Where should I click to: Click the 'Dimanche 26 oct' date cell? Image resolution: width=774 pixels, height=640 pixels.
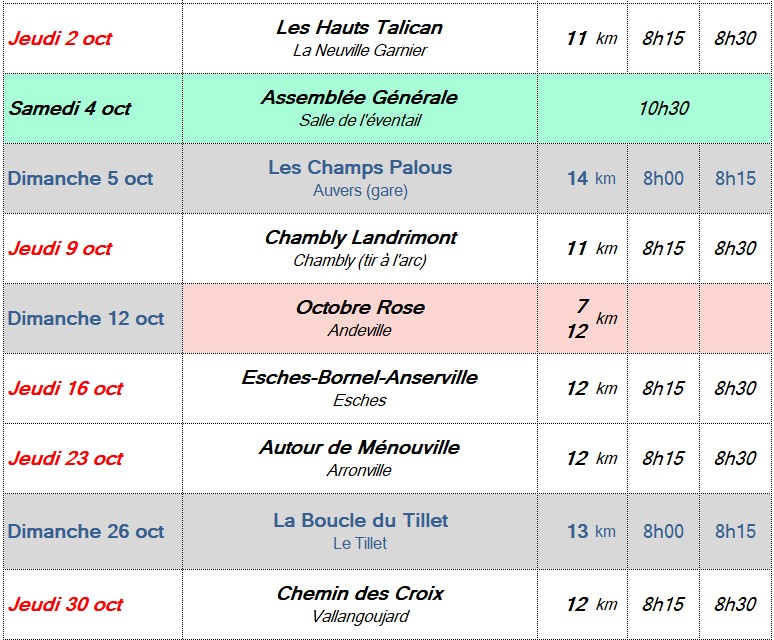click(86, 532)
